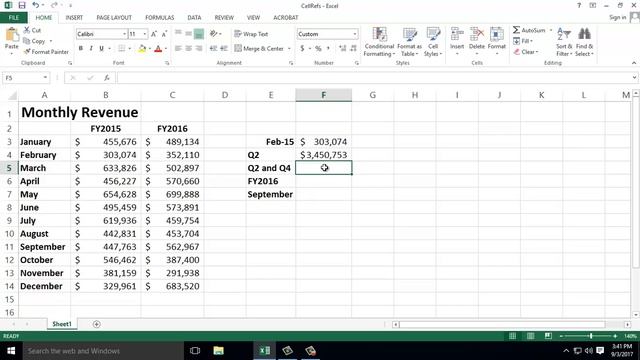Click the Percent Style icon

tap(318, 49)
